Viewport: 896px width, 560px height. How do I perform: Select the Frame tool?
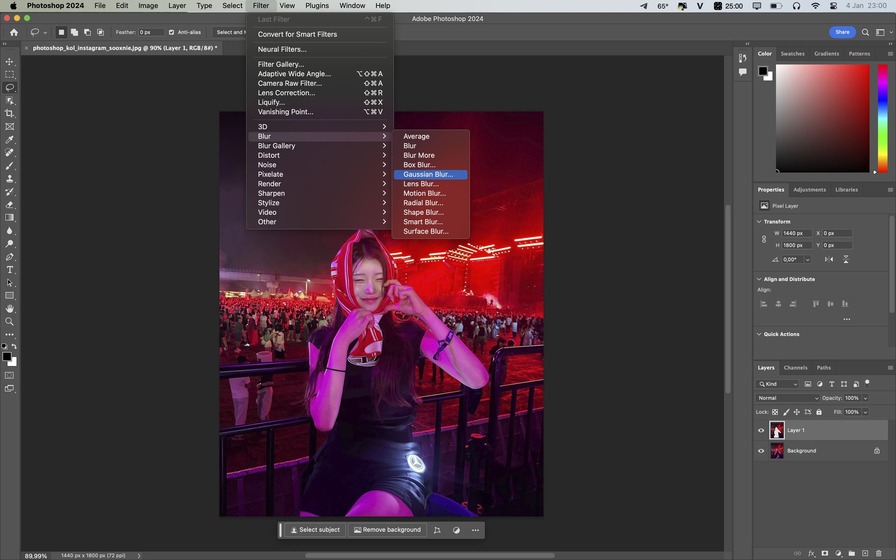tap(9, 127)
